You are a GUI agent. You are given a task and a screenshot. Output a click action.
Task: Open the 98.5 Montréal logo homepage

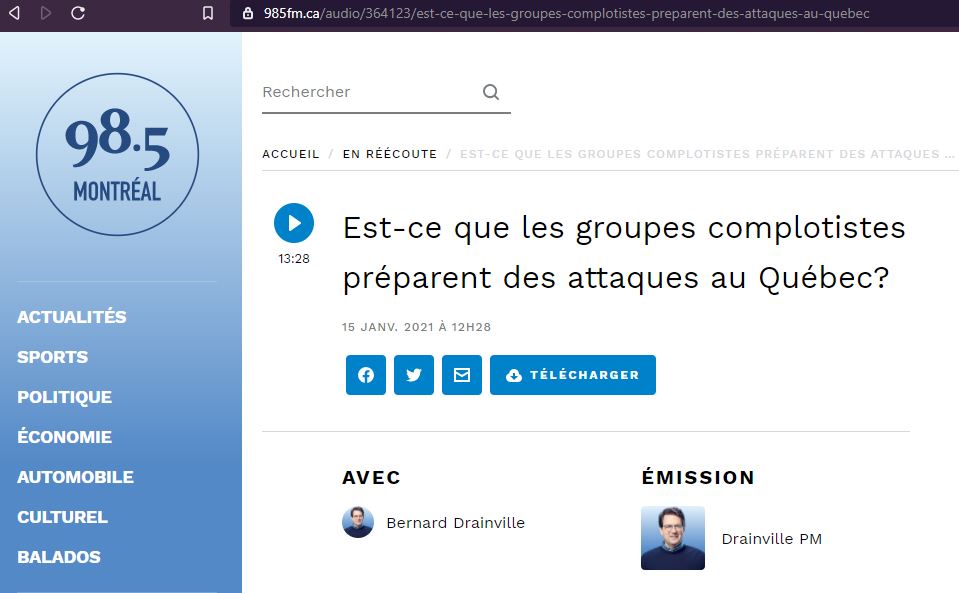(117, 154)
